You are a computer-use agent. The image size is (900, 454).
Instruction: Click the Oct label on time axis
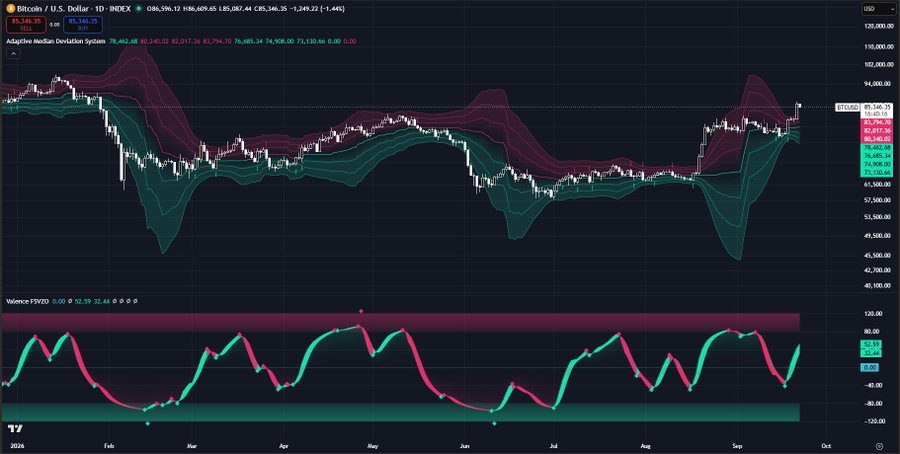pyautogui.click(x=826, y=446)
